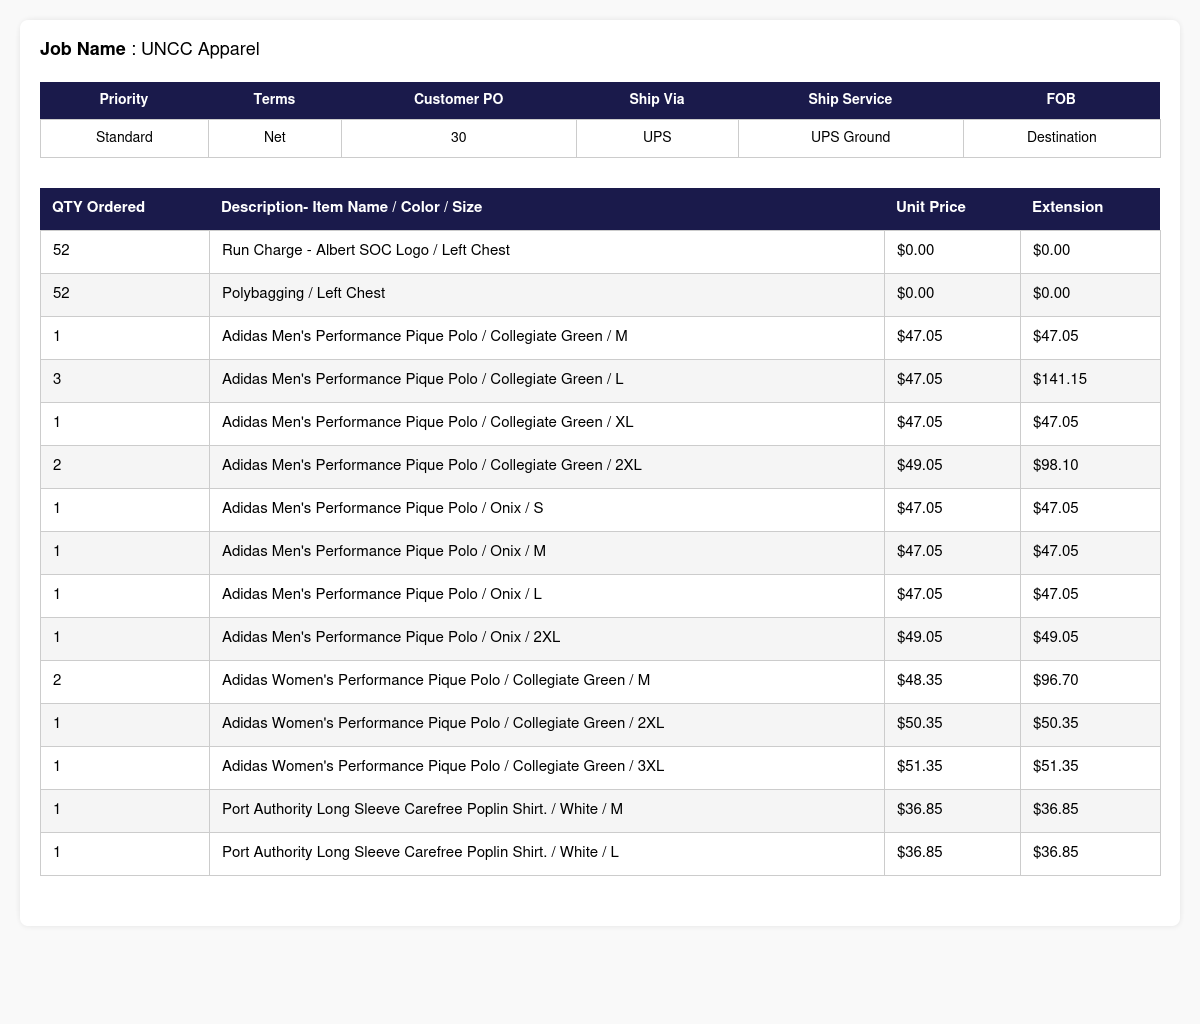Screen dimensions: 1200x1024
Task: Click the $51.35 extension value
Action: click(x=1056, y=766)
